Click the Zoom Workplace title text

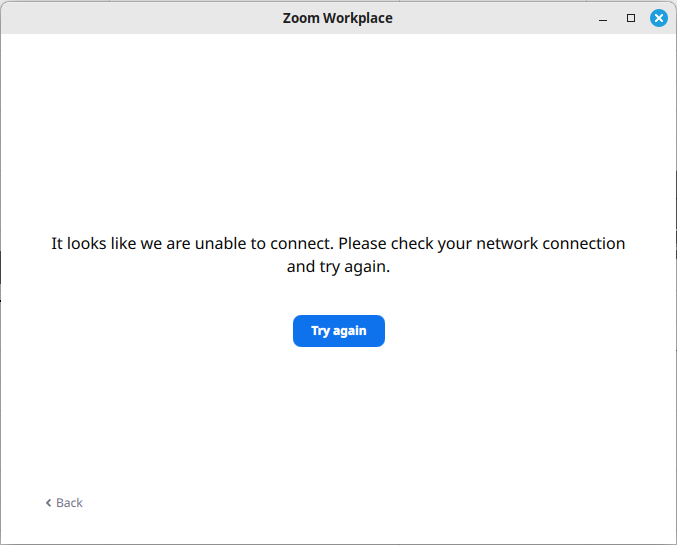point(338,18)
